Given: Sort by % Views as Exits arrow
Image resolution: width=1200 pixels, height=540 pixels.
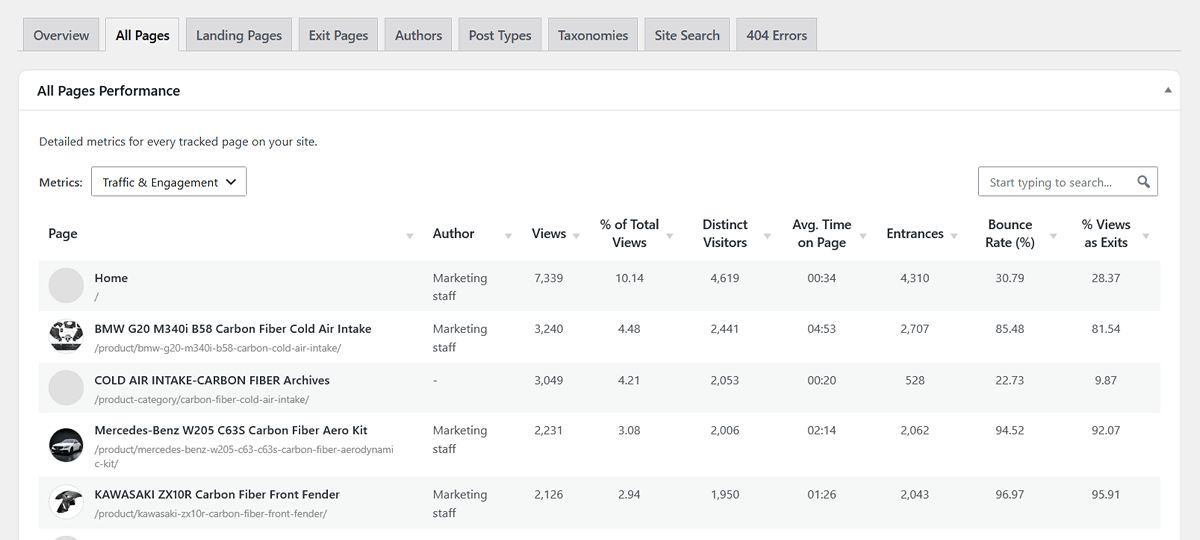Looking at the screenshot, I should pyautogui.click(x=1146, y=237).
